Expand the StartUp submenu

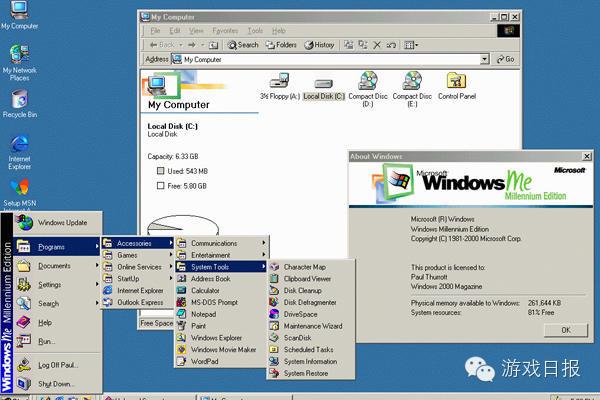click(x=138, y=279)
